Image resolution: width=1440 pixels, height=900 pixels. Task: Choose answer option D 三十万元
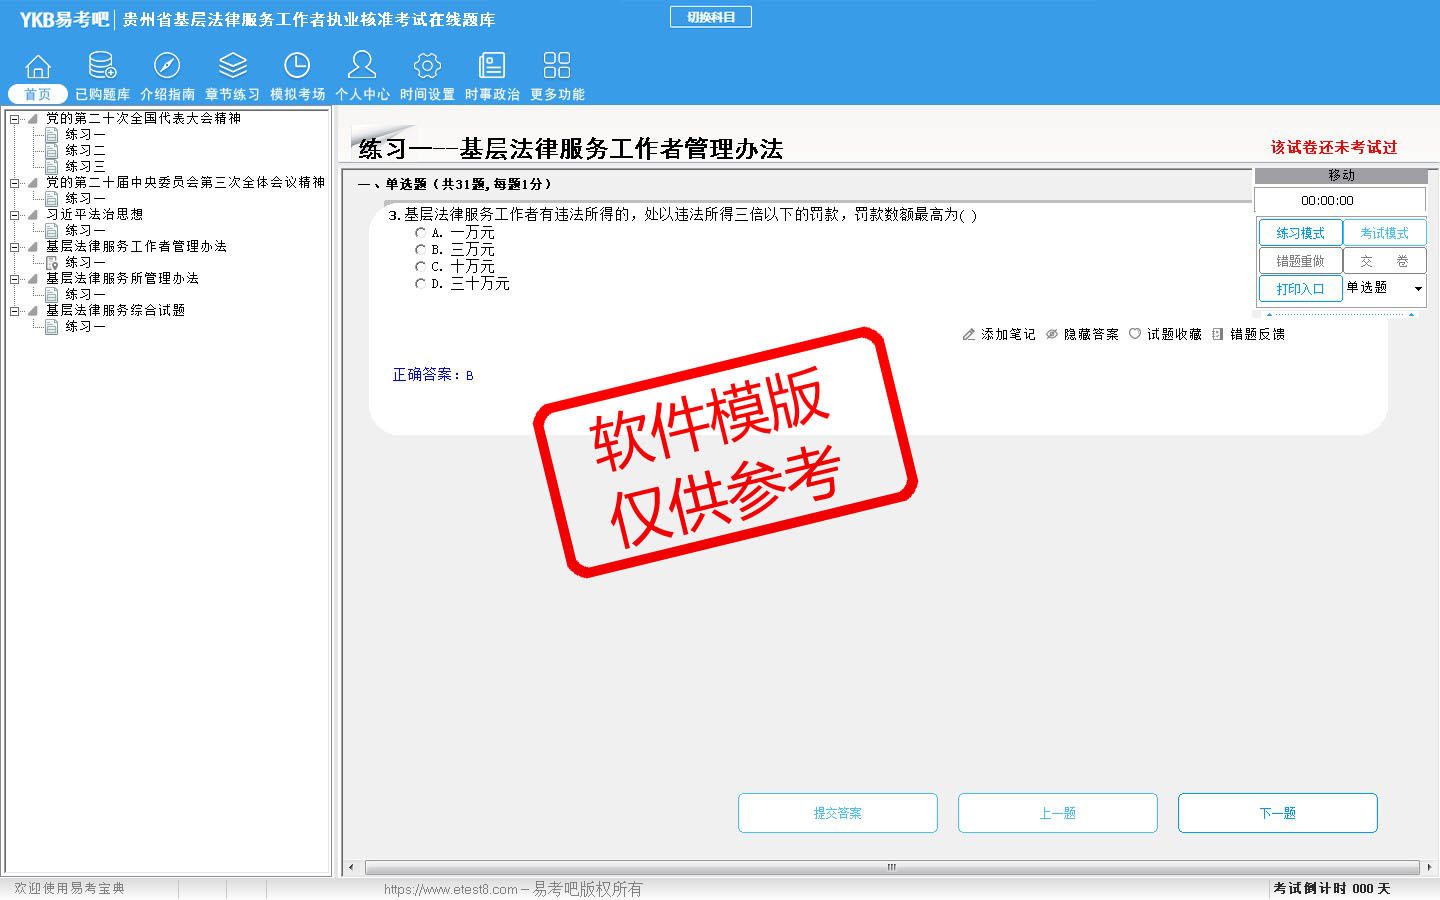(x=421, y=284)
